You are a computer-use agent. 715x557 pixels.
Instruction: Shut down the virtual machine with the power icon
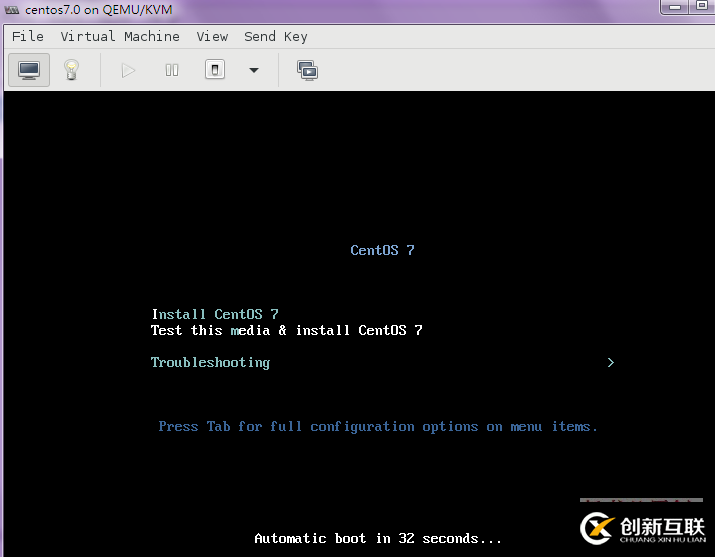pyautogui.click(x=215, y=70)
